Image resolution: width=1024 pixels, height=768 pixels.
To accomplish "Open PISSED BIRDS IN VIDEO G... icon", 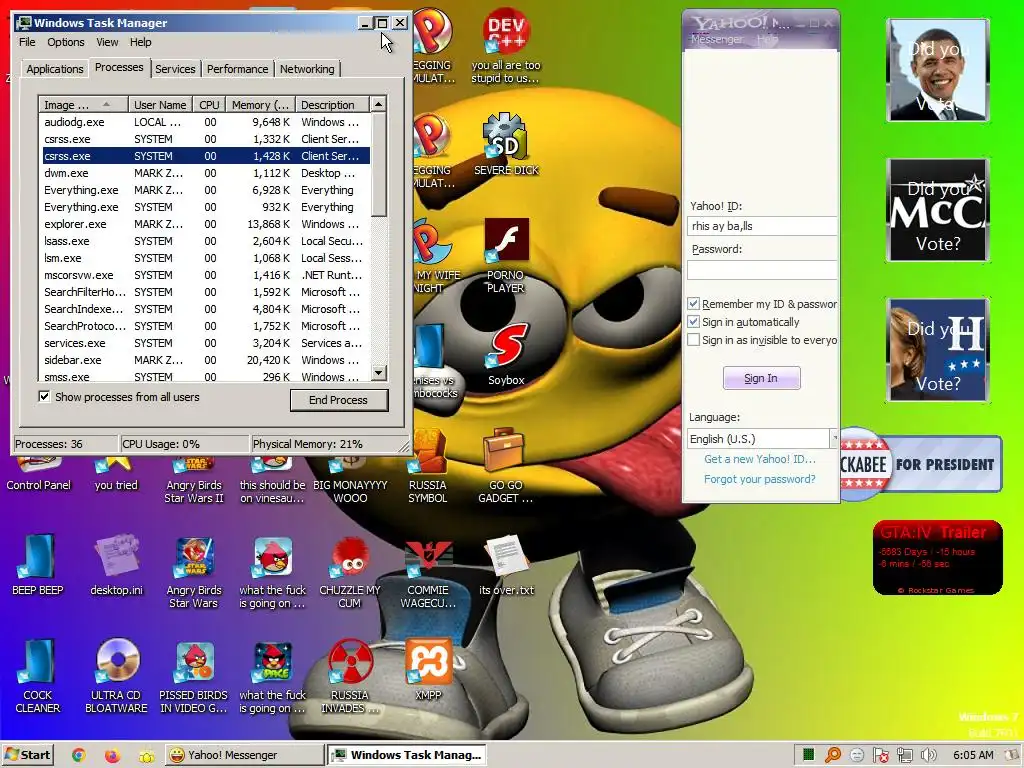I will click(194, 676).
